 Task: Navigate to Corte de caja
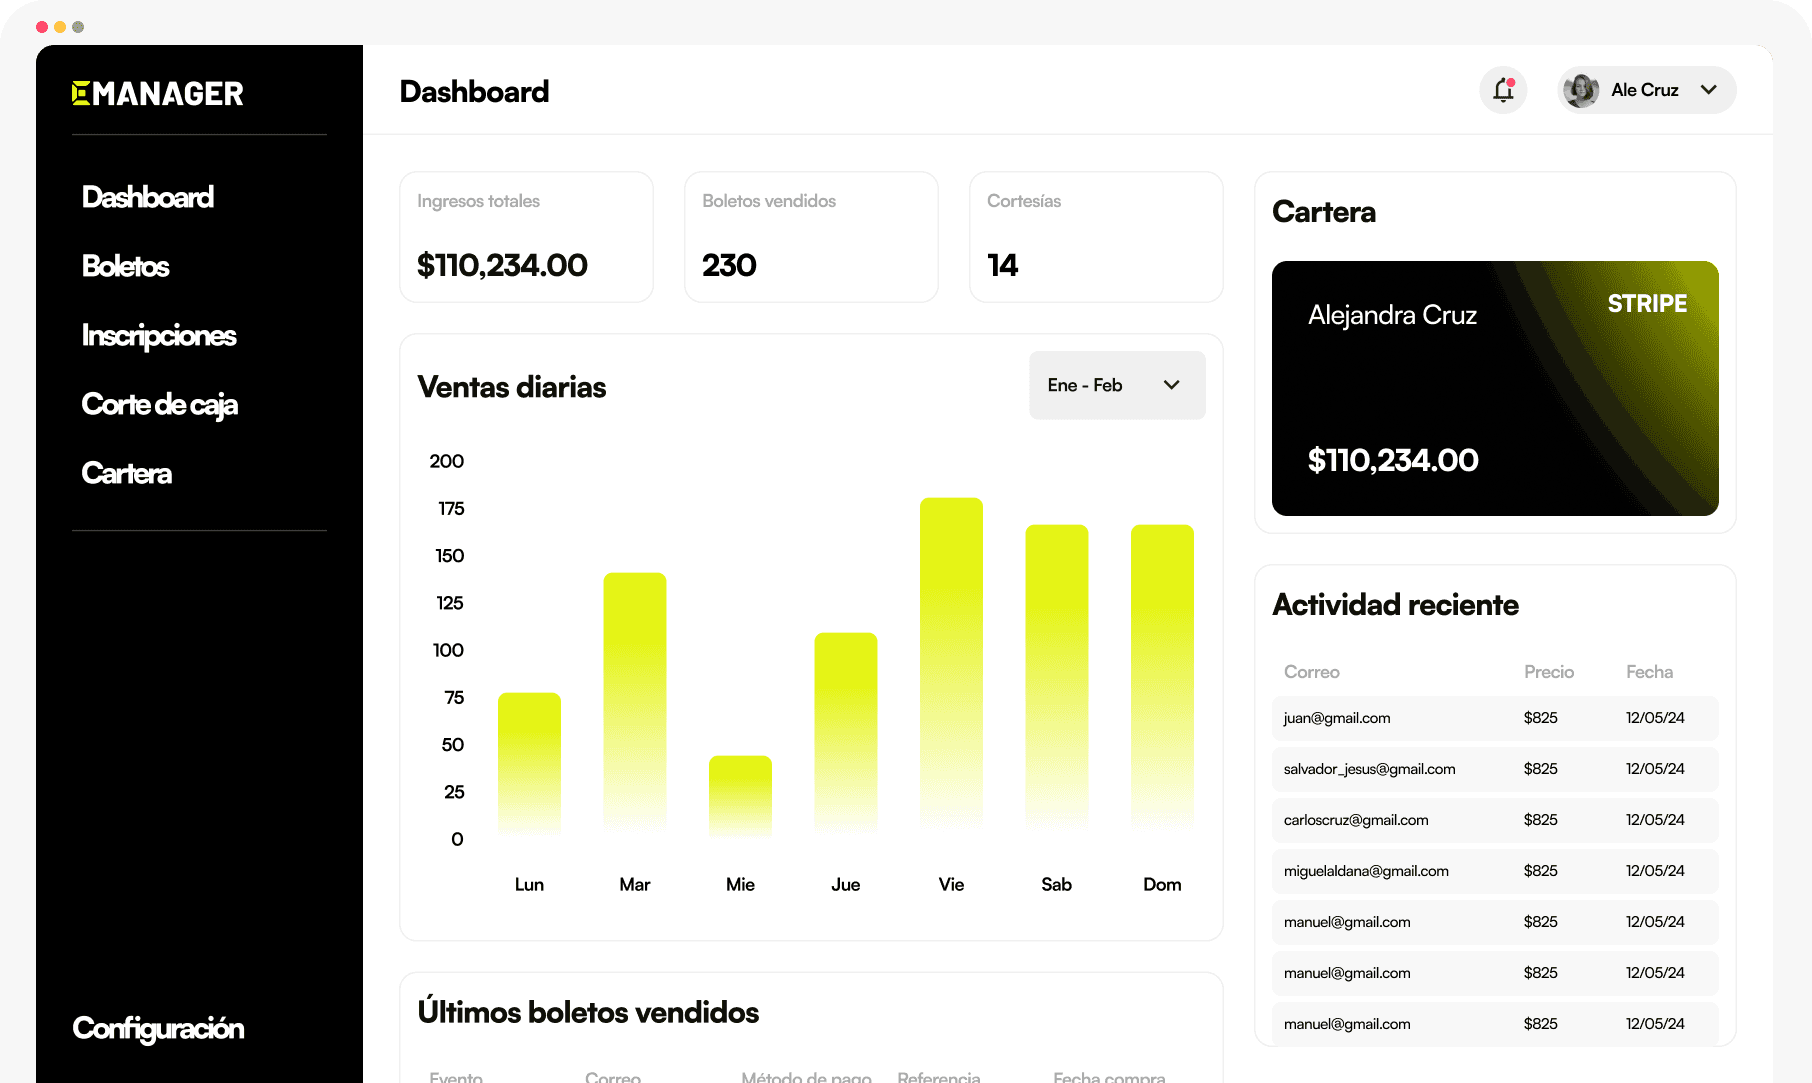tap(160, 404)
